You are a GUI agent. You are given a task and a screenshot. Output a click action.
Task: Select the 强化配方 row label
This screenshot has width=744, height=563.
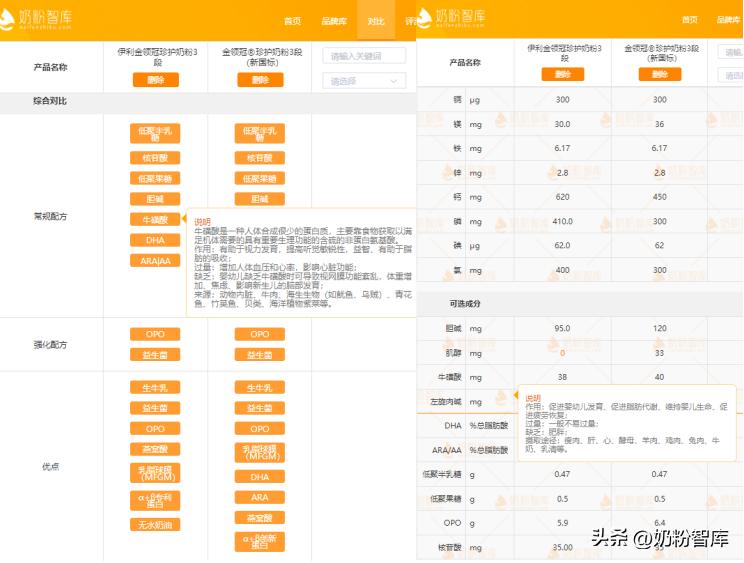tap(50, 345)
